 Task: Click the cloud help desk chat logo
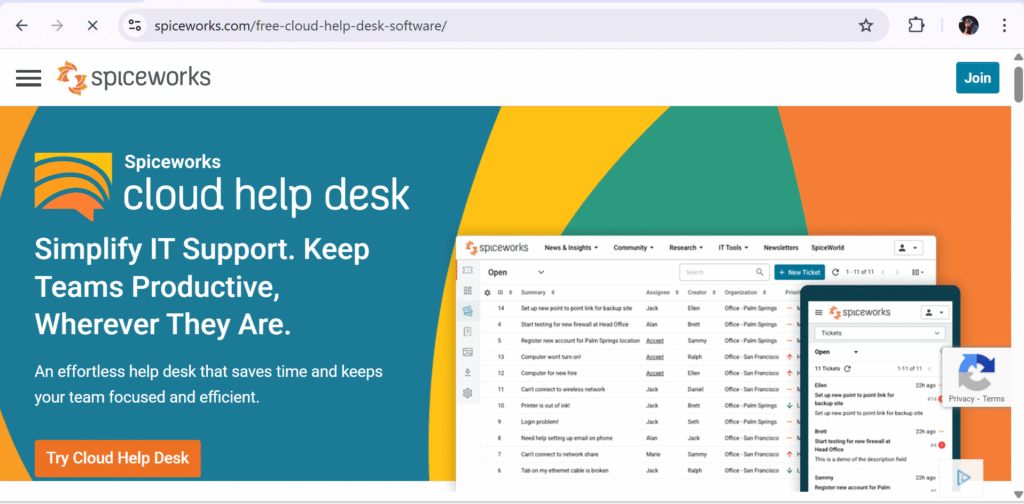[73, 186]
